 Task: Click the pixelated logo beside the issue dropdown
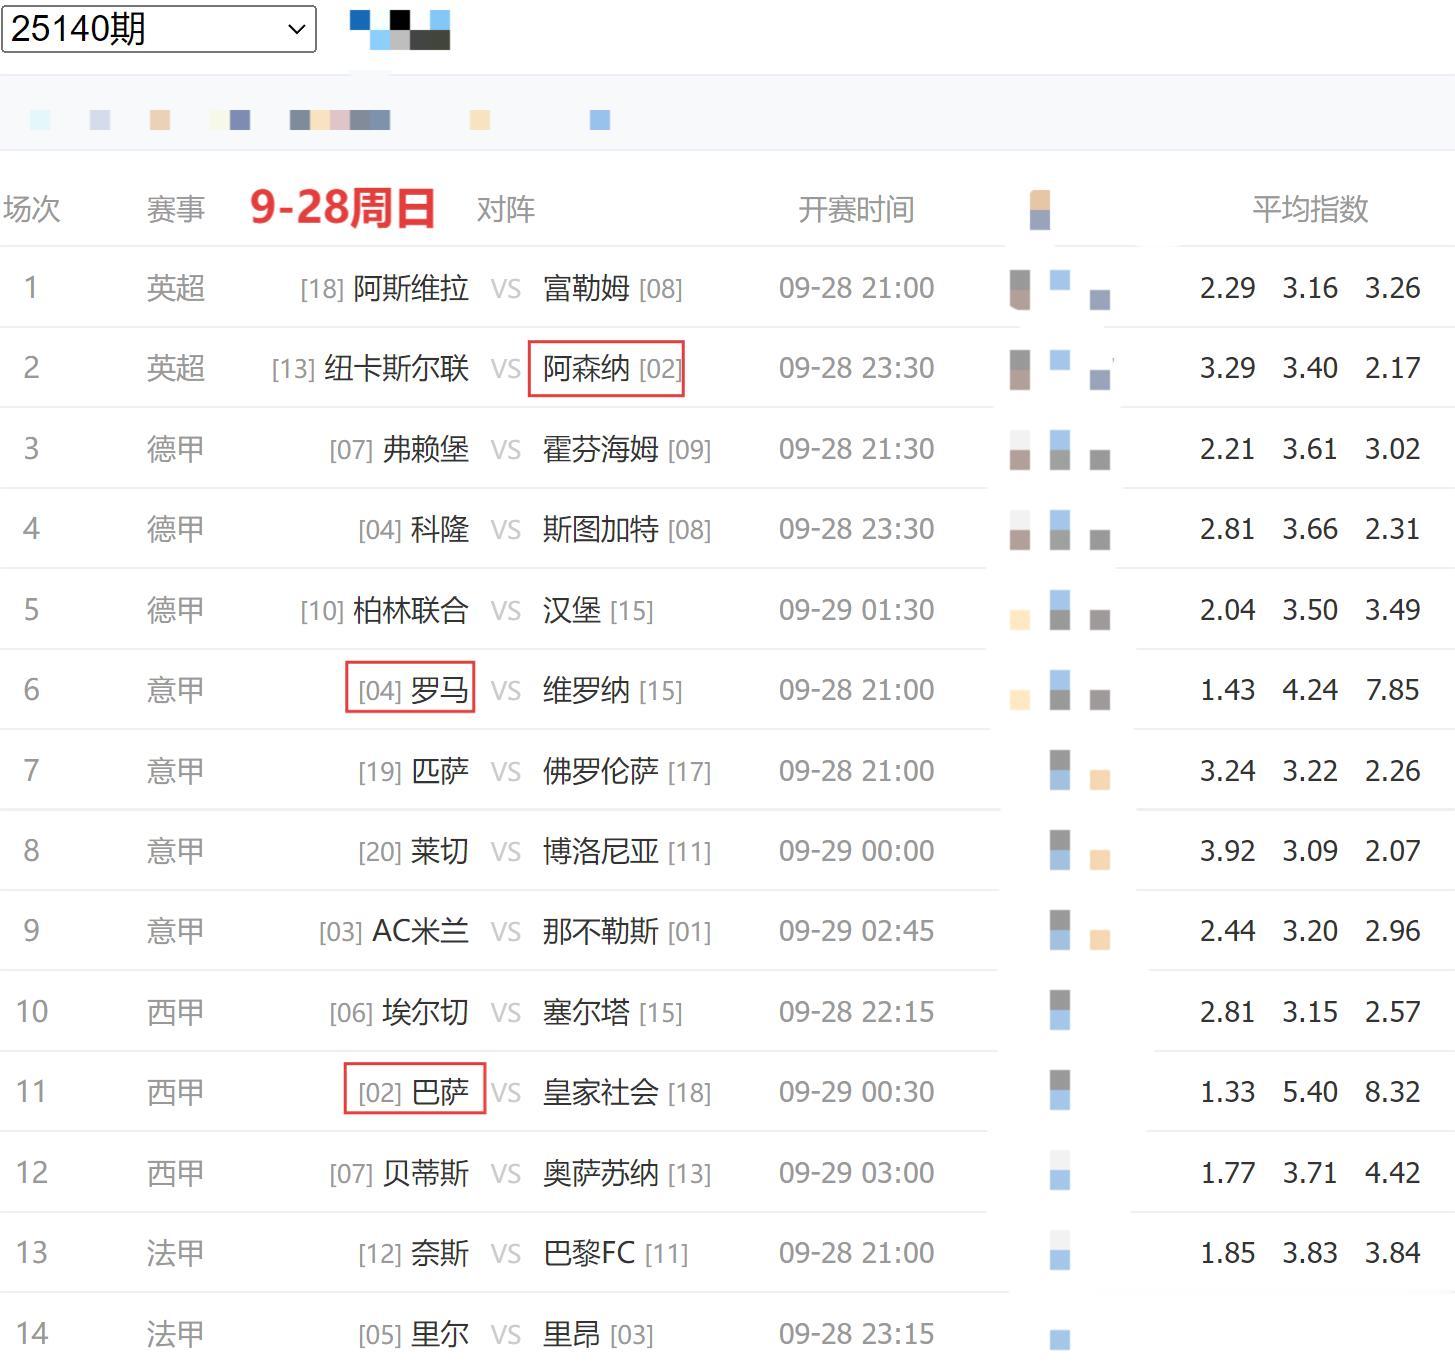(400, 30)
